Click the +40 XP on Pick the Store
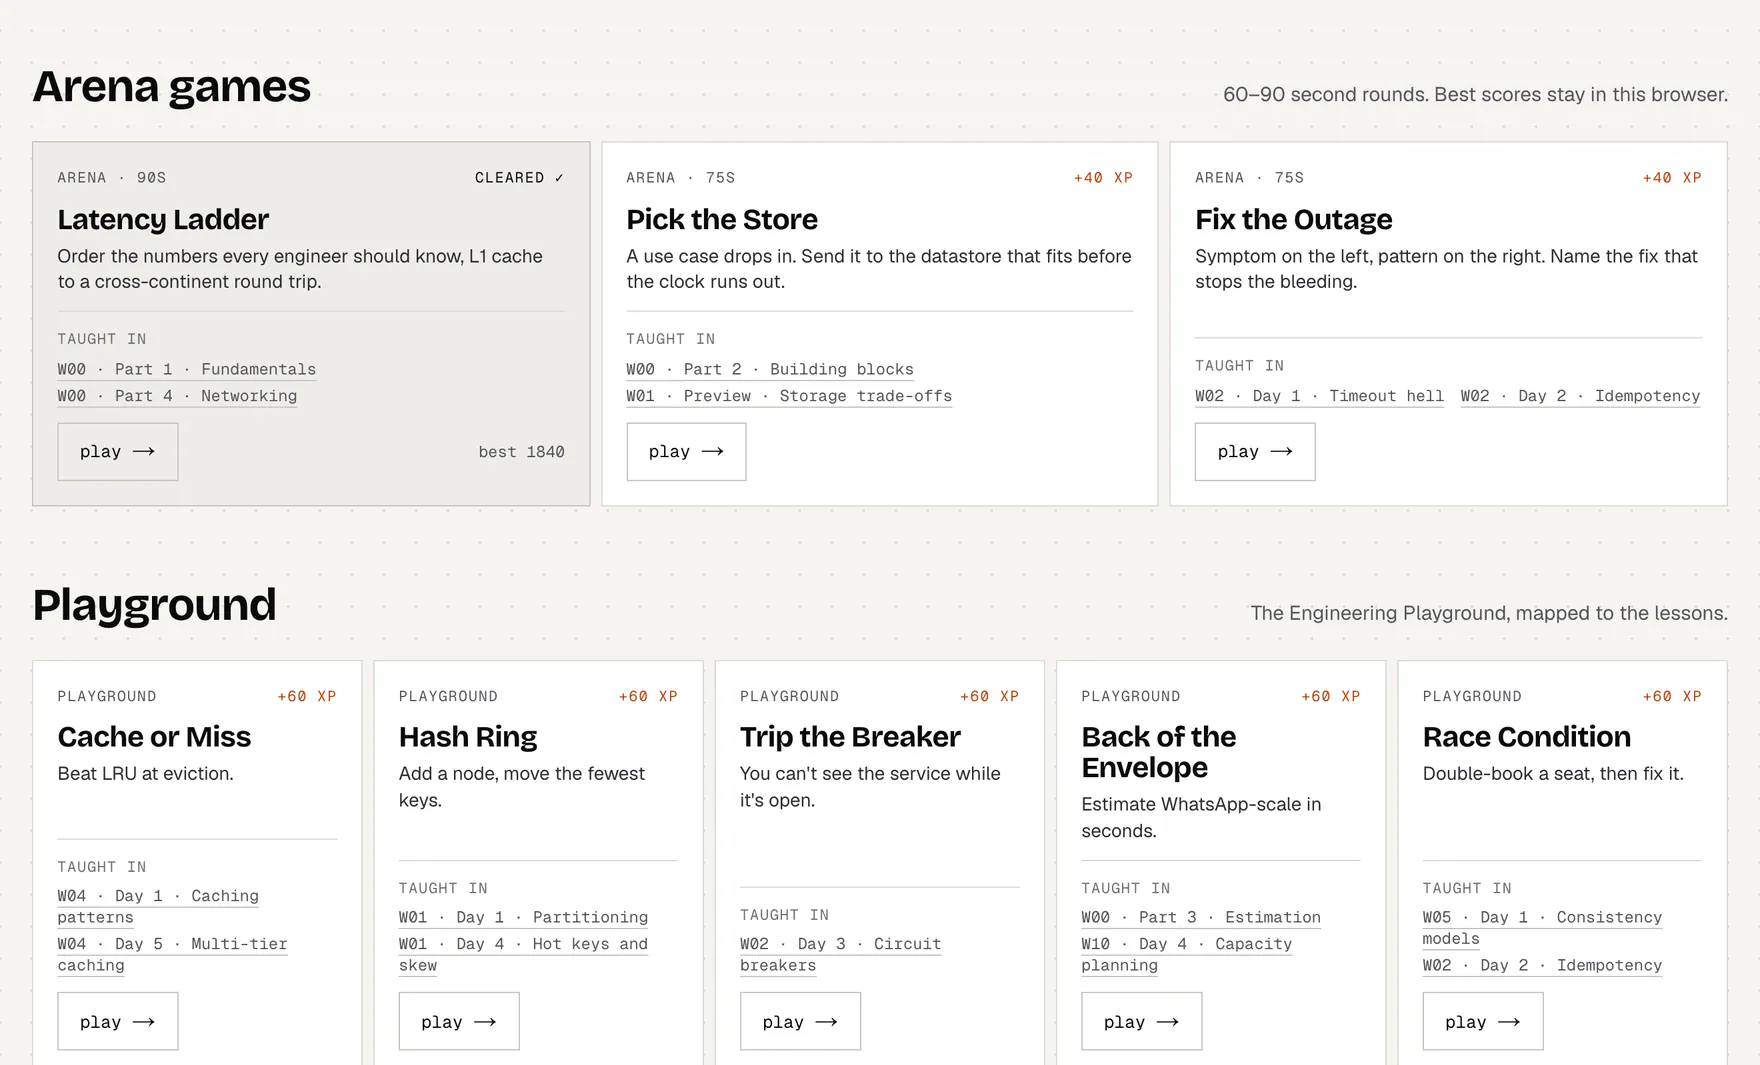The height and width of the screenshot is (1065, 1760). tap(1103, 178)
